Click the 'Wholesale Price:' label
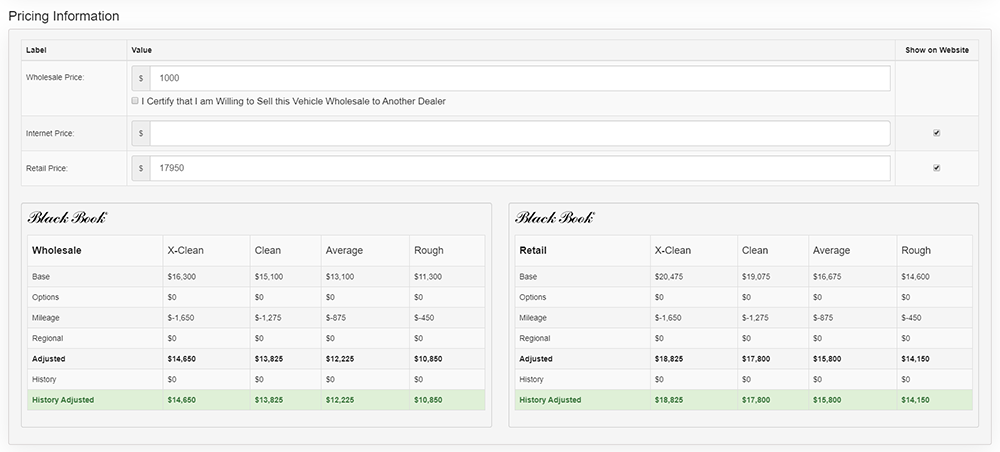This screenshot has height=452, width=1000. 55,77
